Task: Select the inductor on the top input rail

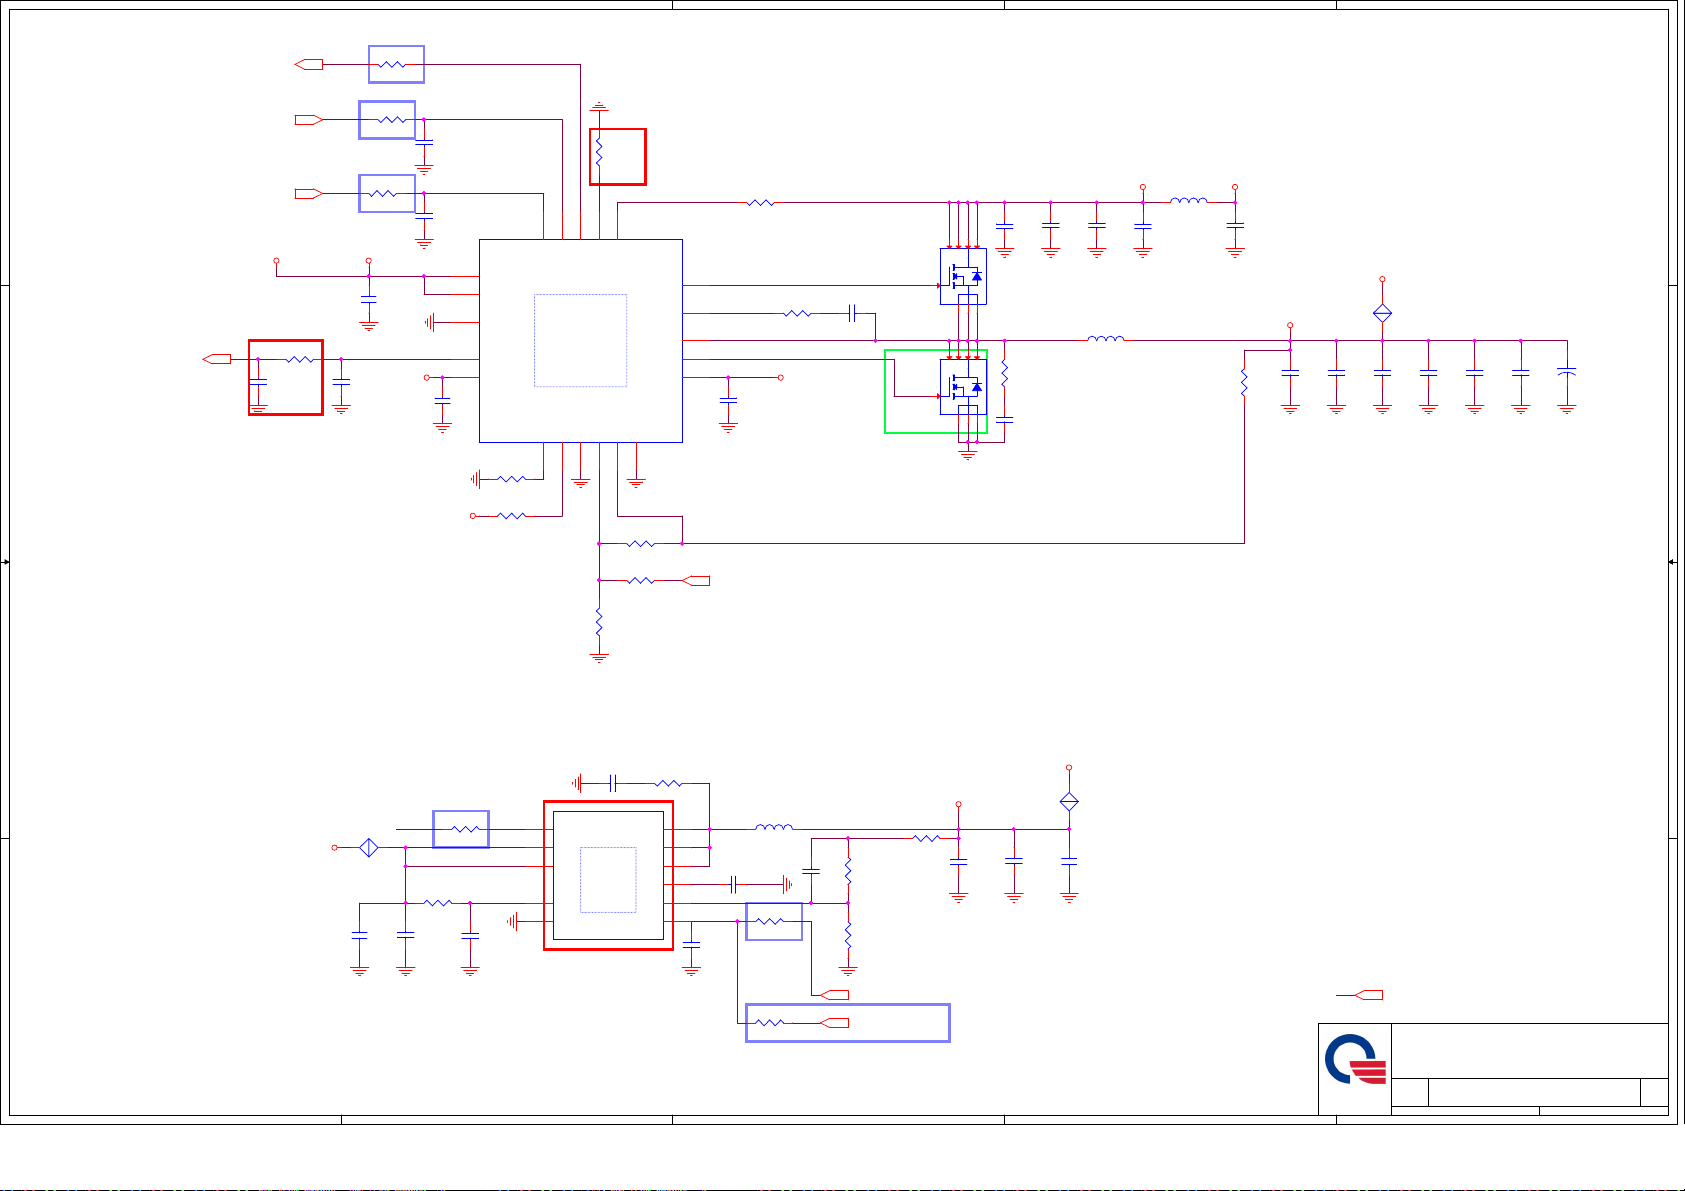Action: pos(1189,201)
